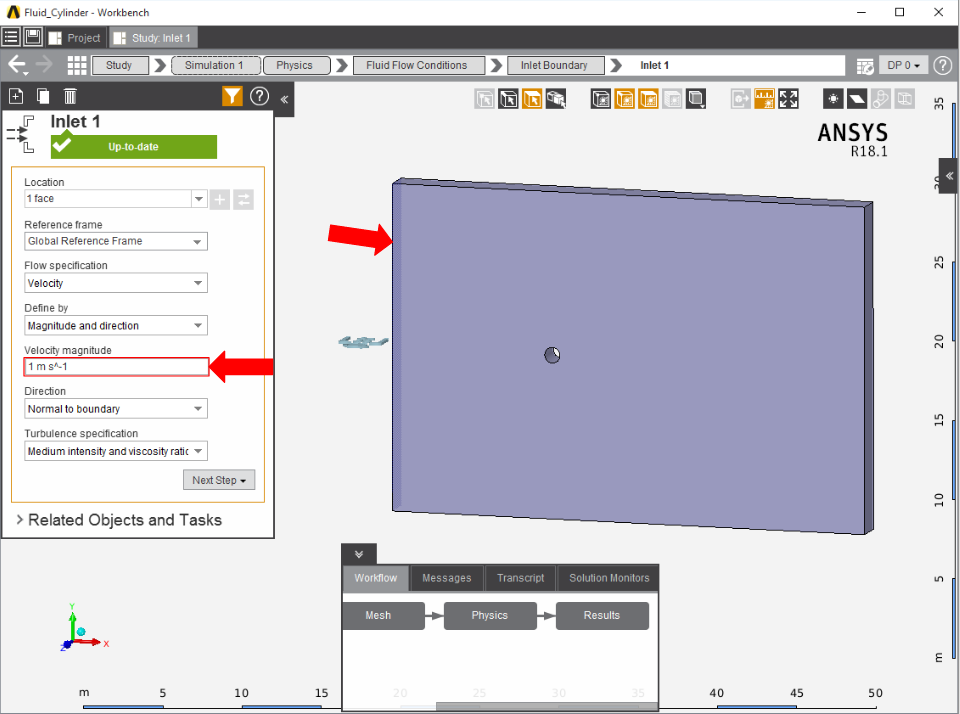Click the XYZ axis triad
This screenshot has width=960, height=714.
click(84, 628)
